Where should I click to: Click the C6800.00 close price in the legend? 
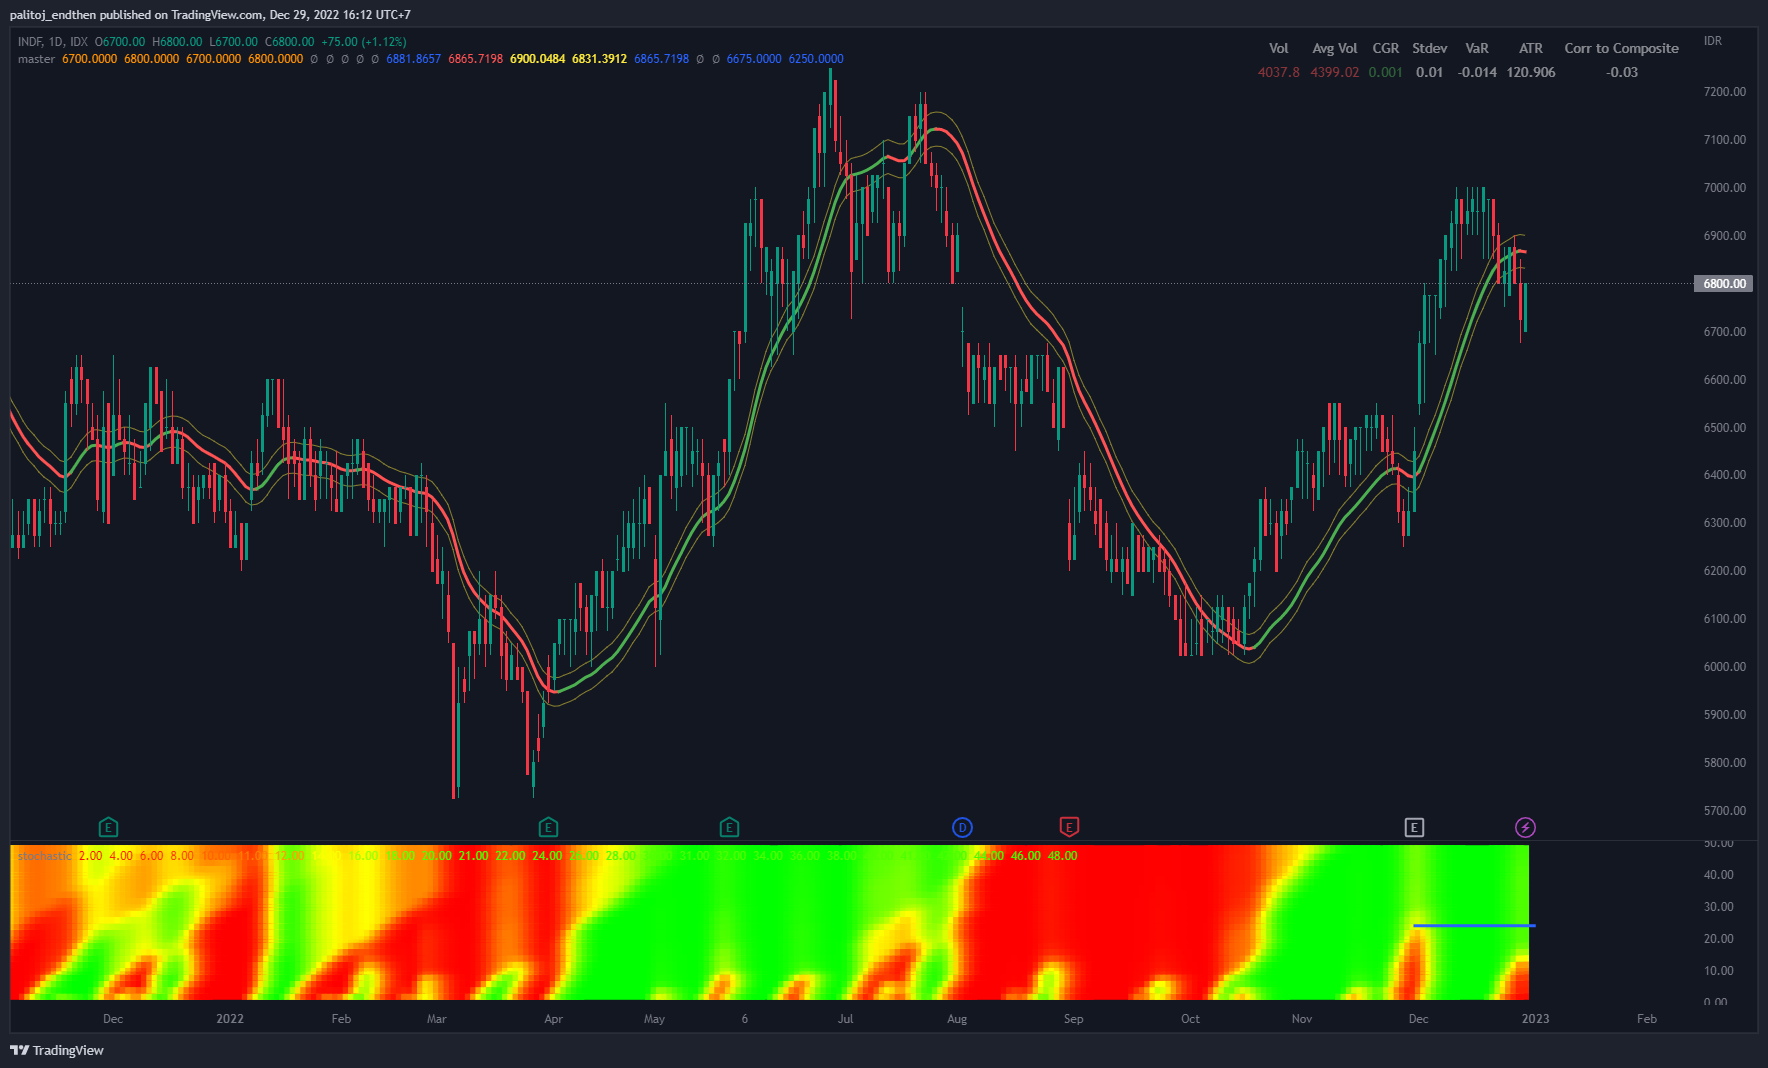point(289,42)
